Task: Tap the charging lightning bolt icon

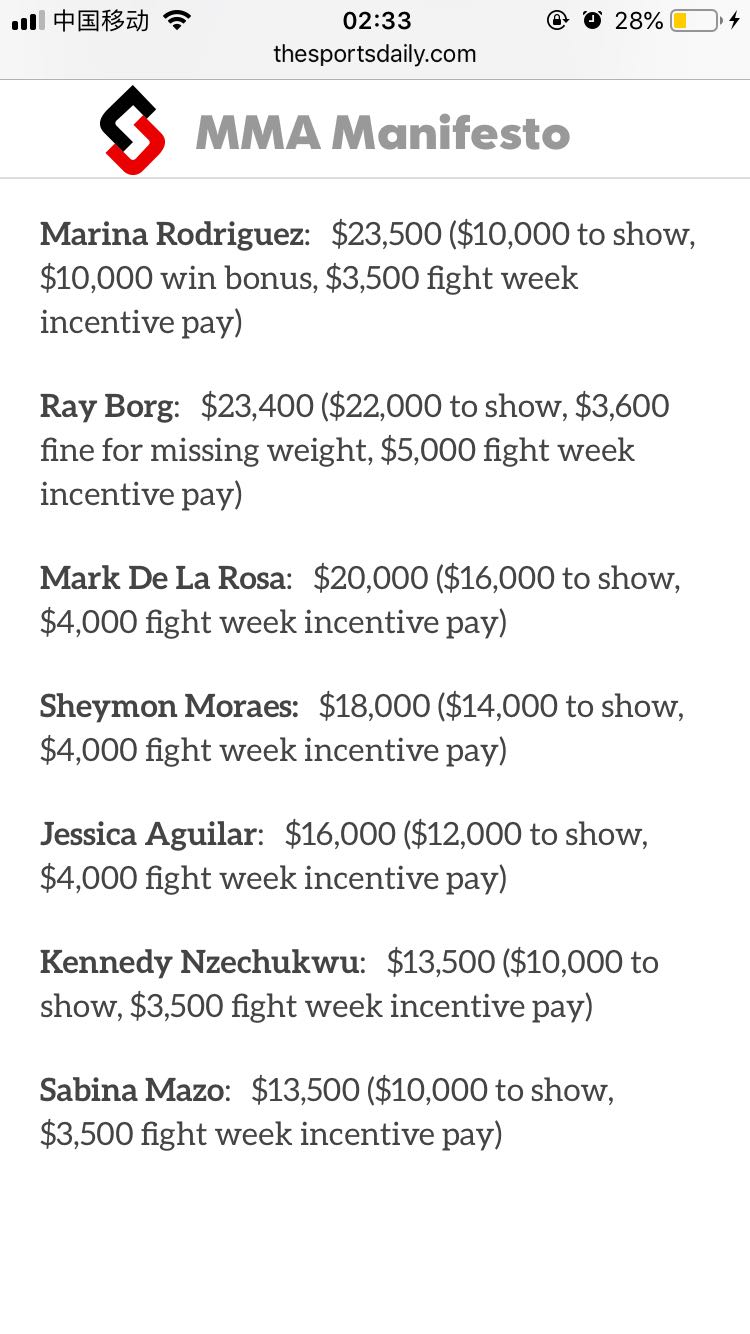Action: [735, 20]
